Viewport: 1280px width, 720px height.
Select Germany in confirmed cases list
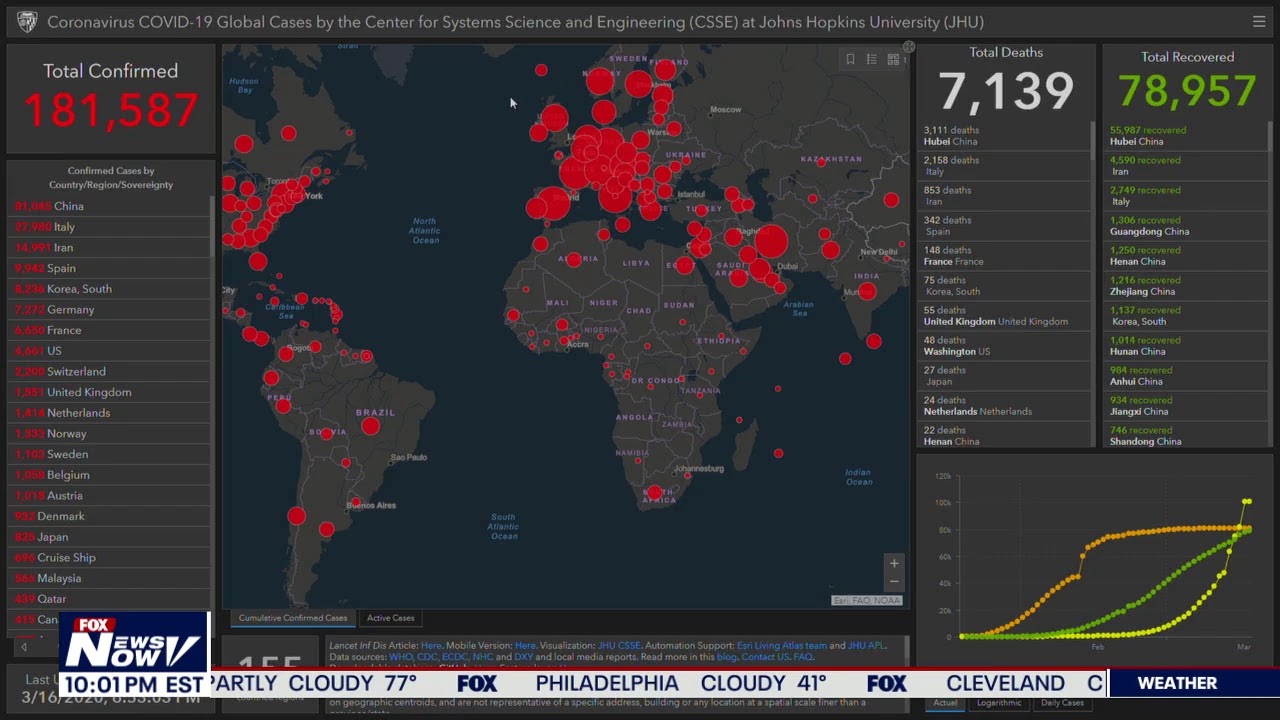(110, 310)
